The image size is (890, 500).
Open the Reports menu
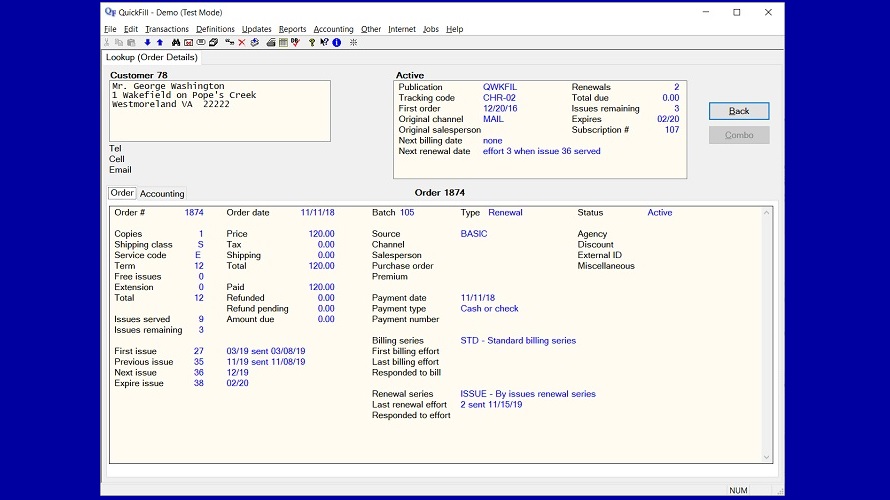(292, 29)
